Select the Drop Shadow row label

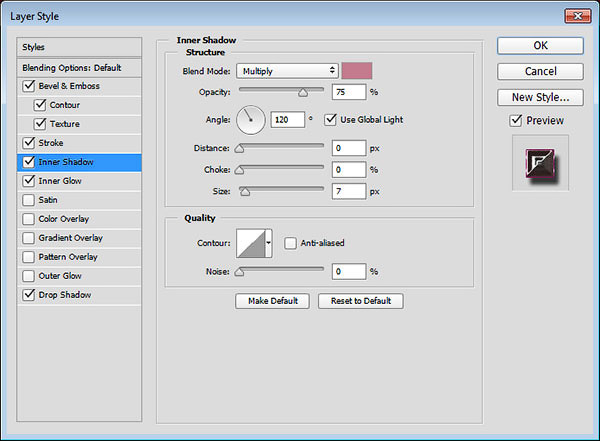click(65, 295)
